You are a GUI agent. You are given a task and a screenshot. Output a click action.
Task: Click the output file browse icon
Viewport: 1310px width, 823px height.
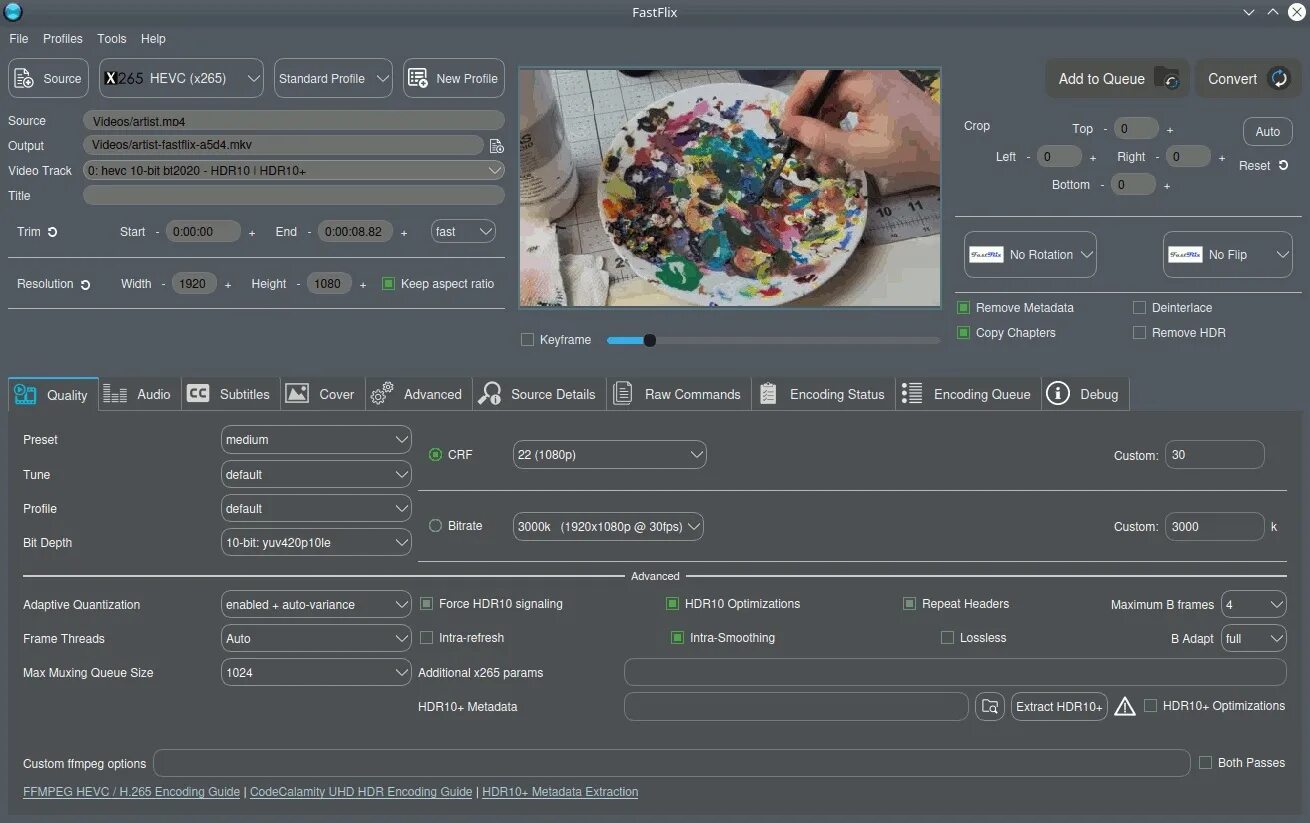(x=496, y=146)
